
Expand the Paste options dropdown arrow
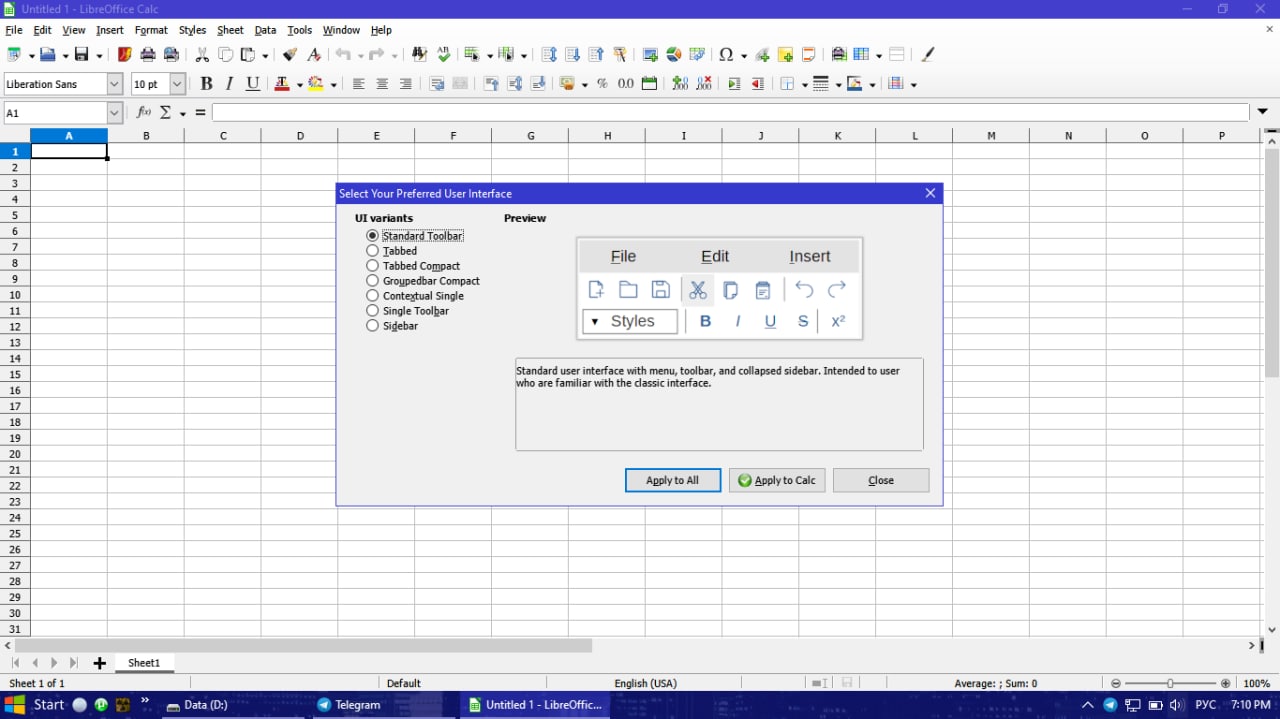(x=266, y=56)
